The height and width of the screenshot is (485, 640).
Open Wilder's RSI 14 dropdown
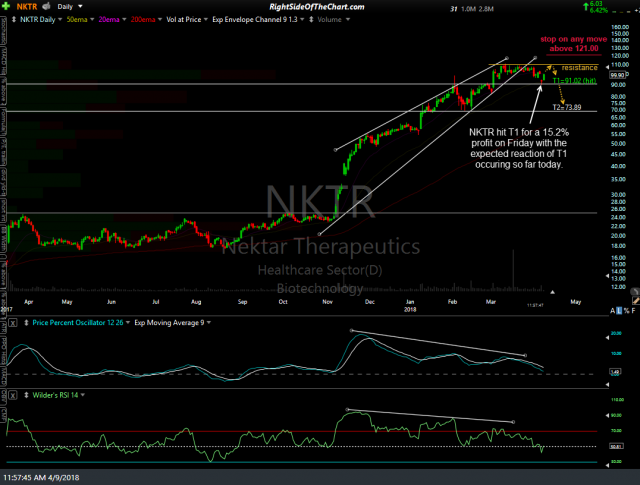pyautogui.click(x=58, y=395)
